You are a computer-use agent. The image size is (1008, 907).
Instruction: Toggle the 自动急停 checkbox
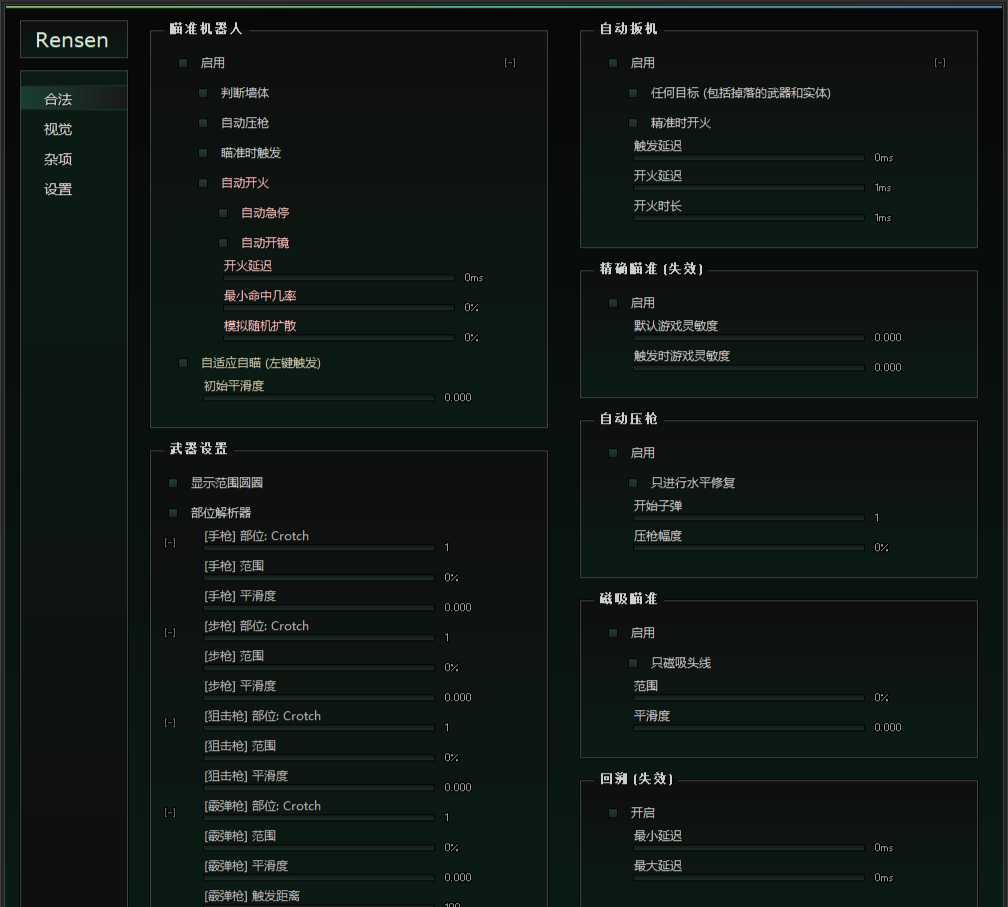pos(223,213)
